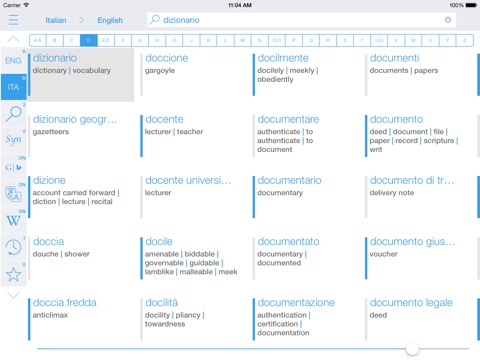
Task: Collapse sidebar with the up chevron
Action: [13, 39]
